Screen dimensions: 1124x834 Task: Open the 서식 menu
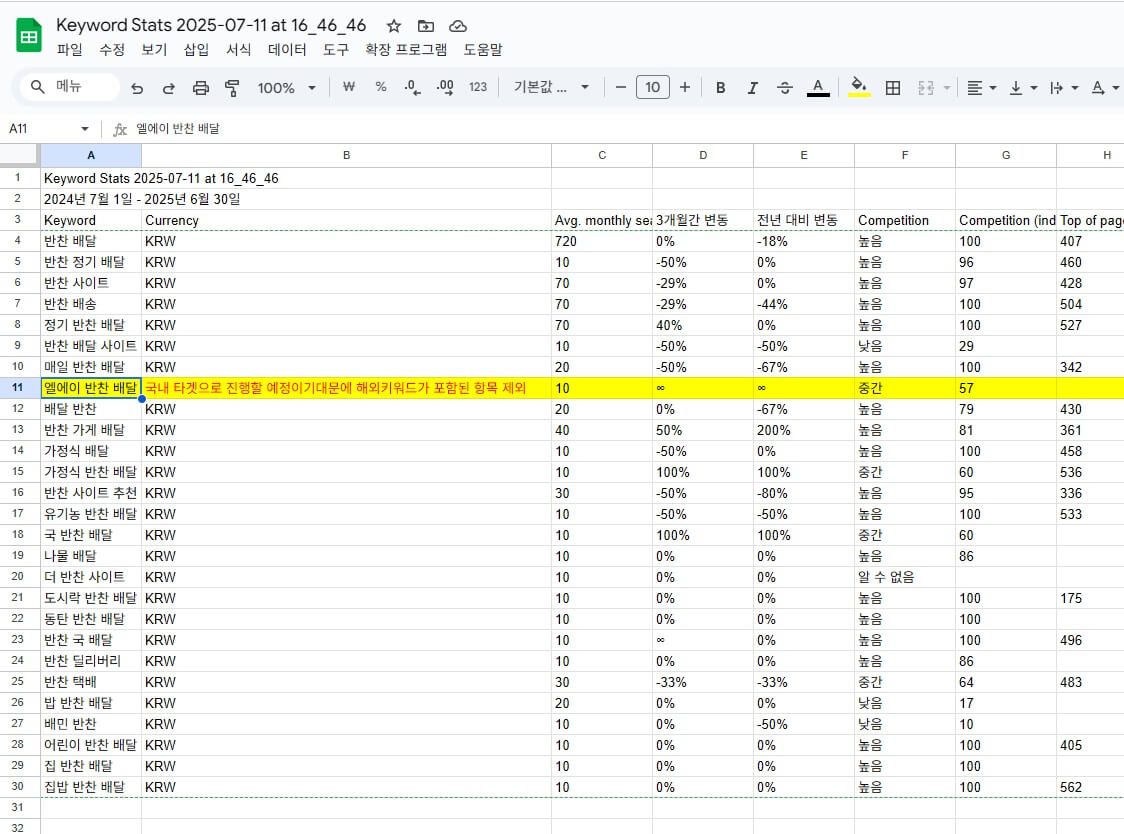click(x=238, y=49)
